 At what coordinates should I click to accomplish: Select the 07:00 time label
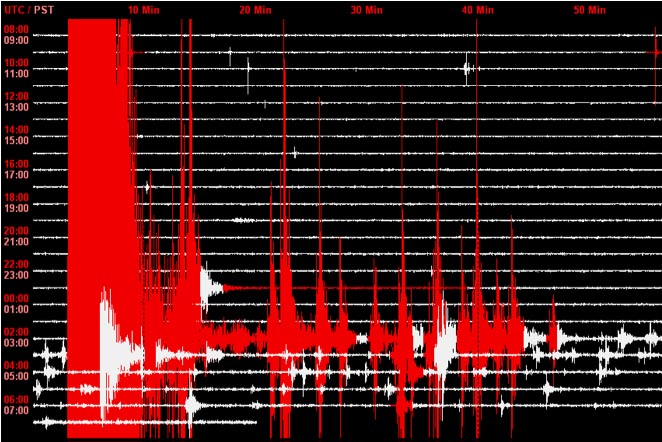coord(16,410)
